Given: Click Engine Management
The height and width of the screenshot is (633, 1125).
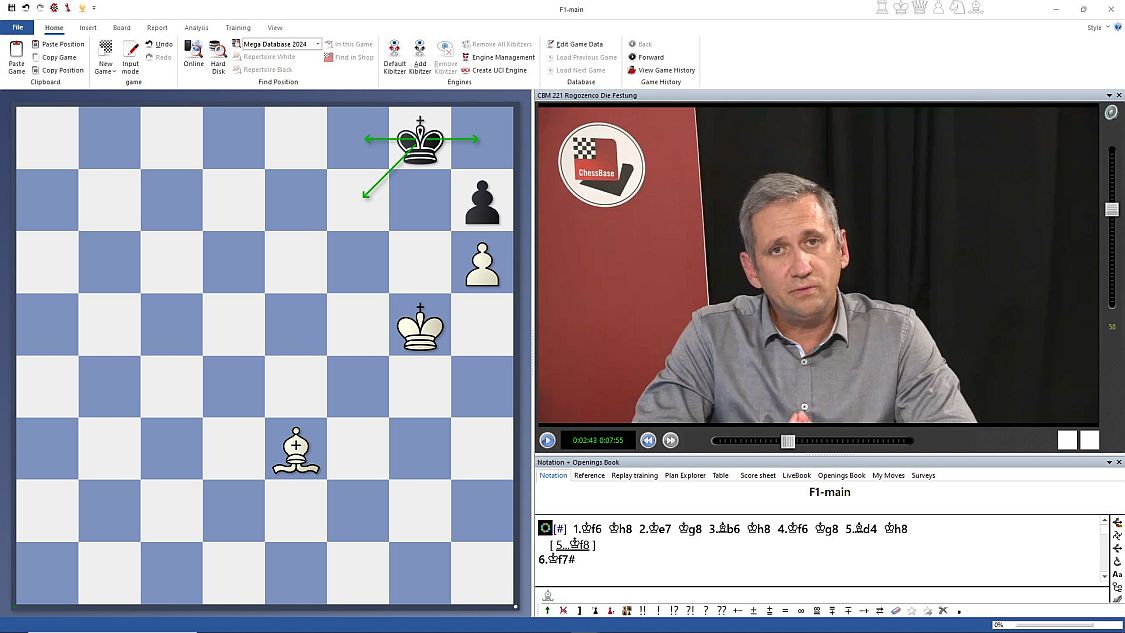Looking at the screenshot, I should coord(502,57).
